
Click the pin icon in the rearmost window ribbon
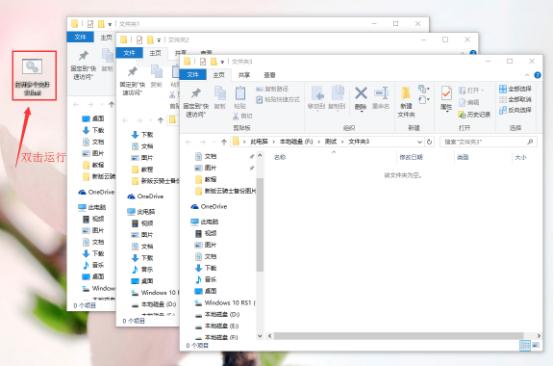coord(84,55)
